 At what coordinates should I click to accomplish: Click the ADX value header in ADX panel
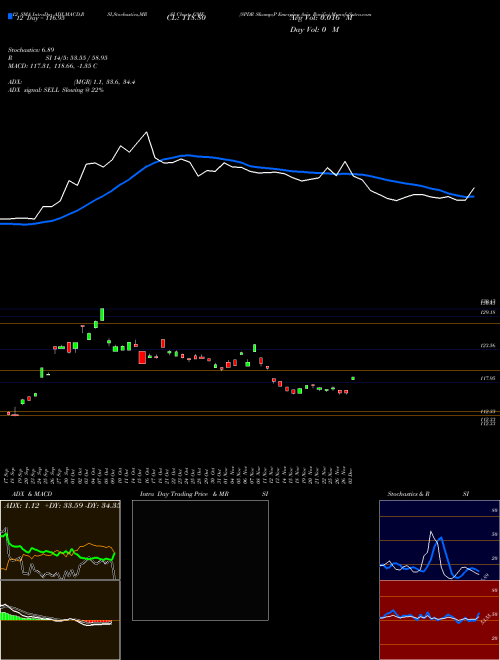click(x=62, y=506)
